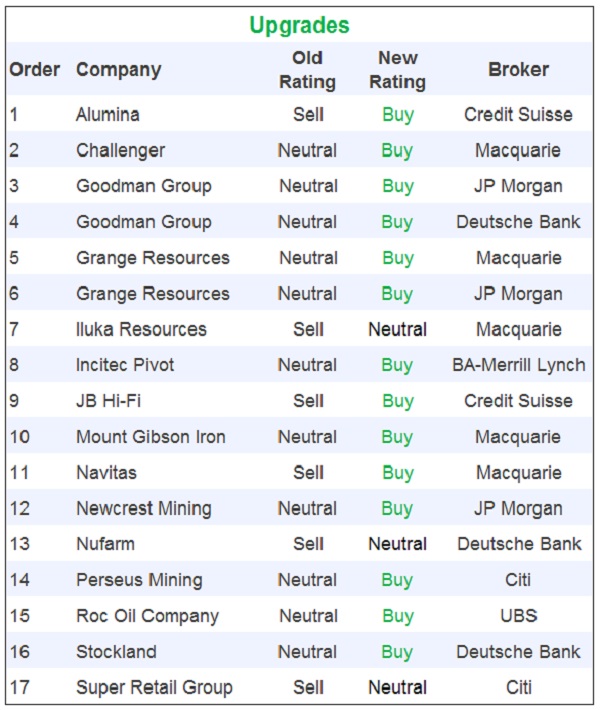The height and width of the screenshot is (710, 600).
Task: Click the Stockland company name
Action: [116, 652]
